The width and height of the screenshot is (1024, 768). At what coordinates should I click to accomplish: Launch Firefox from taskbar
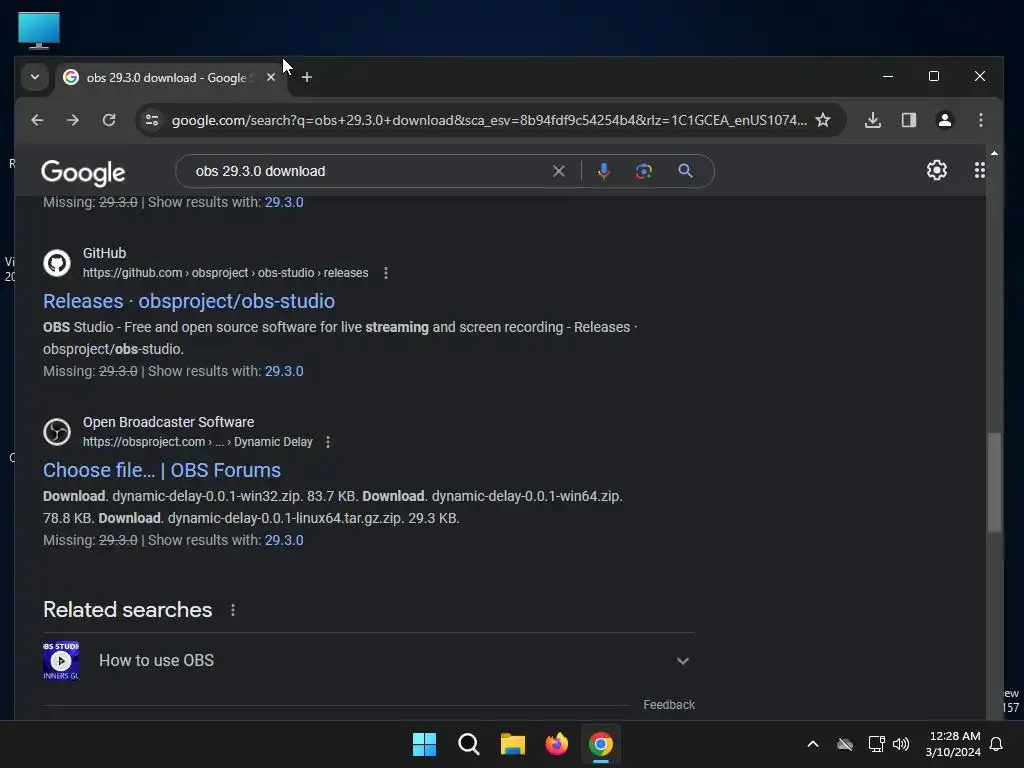556,744
